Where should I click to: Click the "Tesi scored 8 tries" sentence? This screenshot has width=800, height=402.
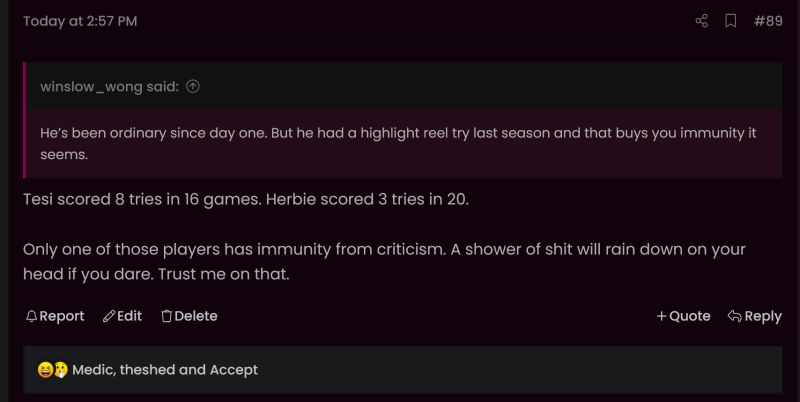tap(246, 199)
